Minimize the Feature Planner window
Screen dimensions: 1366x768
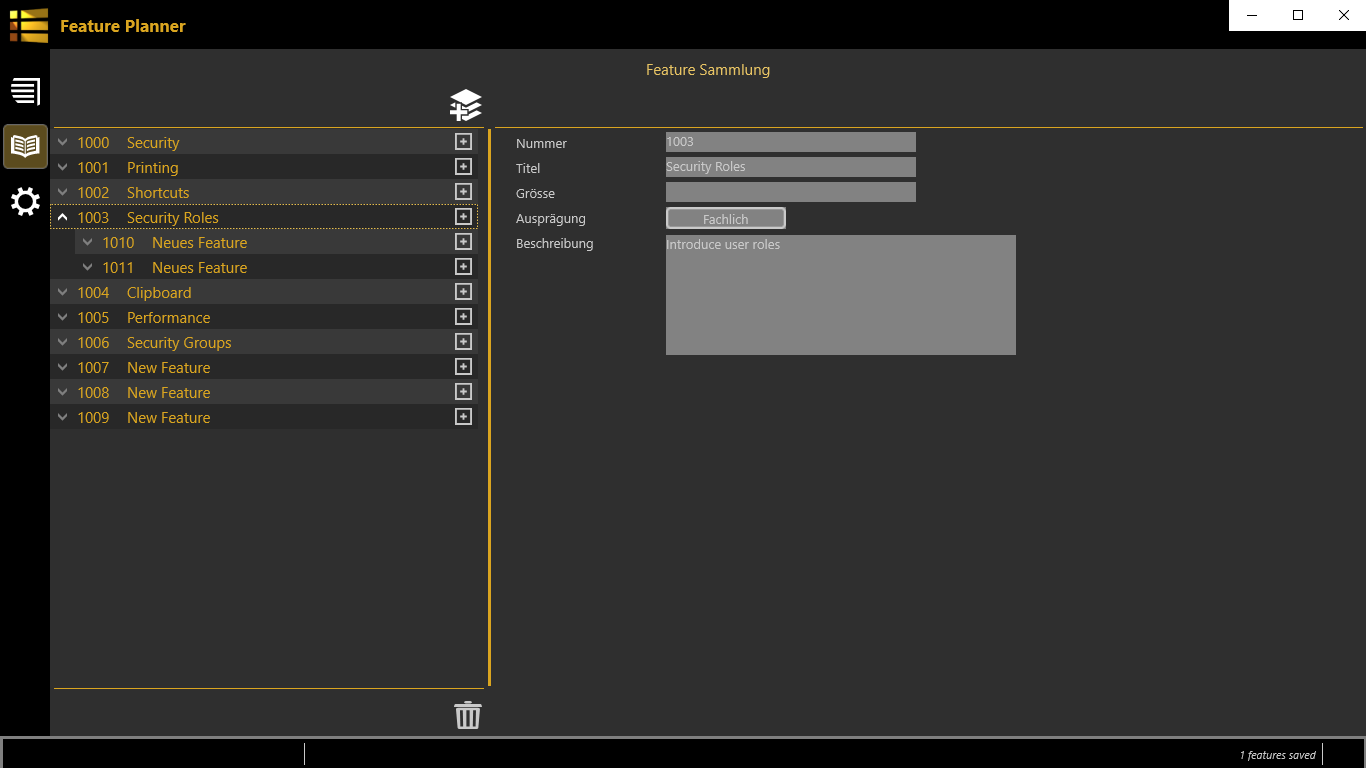[1252, 15]
